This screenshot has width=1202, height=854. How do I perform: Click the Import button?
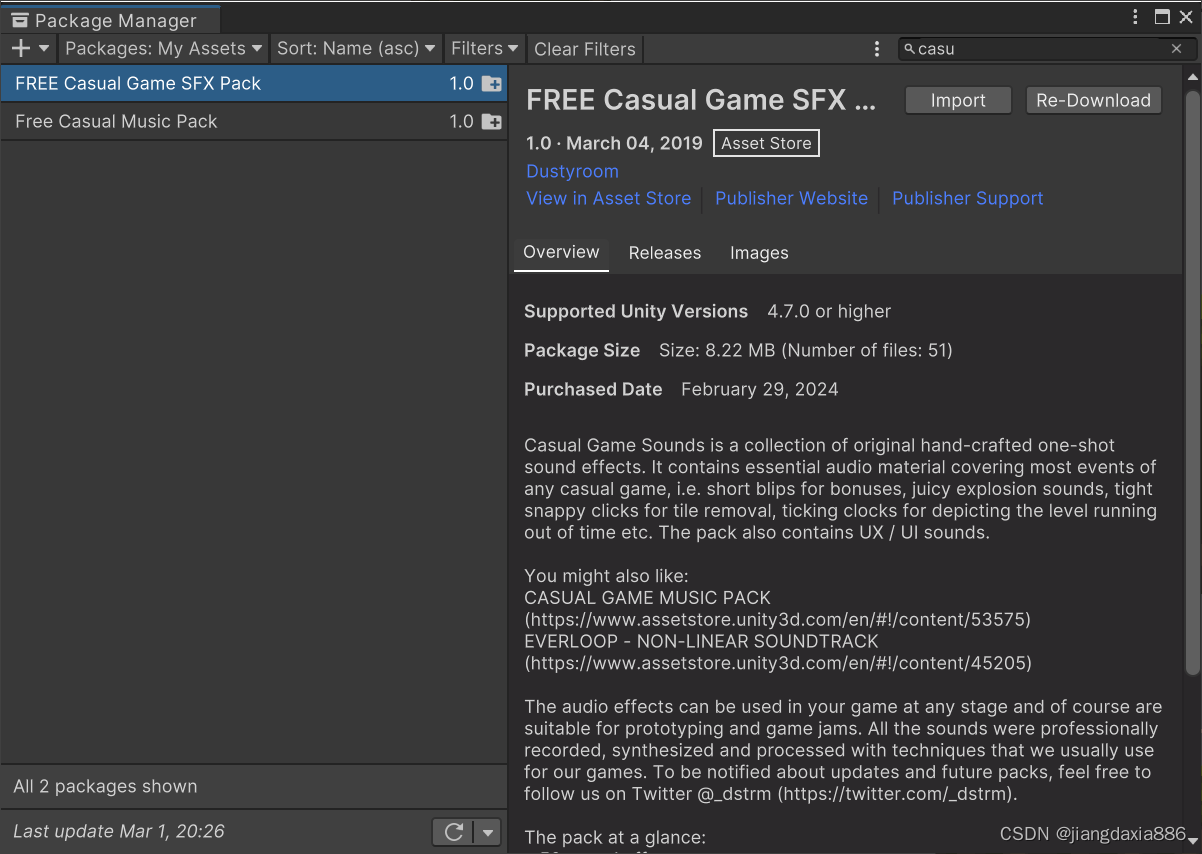958,100
